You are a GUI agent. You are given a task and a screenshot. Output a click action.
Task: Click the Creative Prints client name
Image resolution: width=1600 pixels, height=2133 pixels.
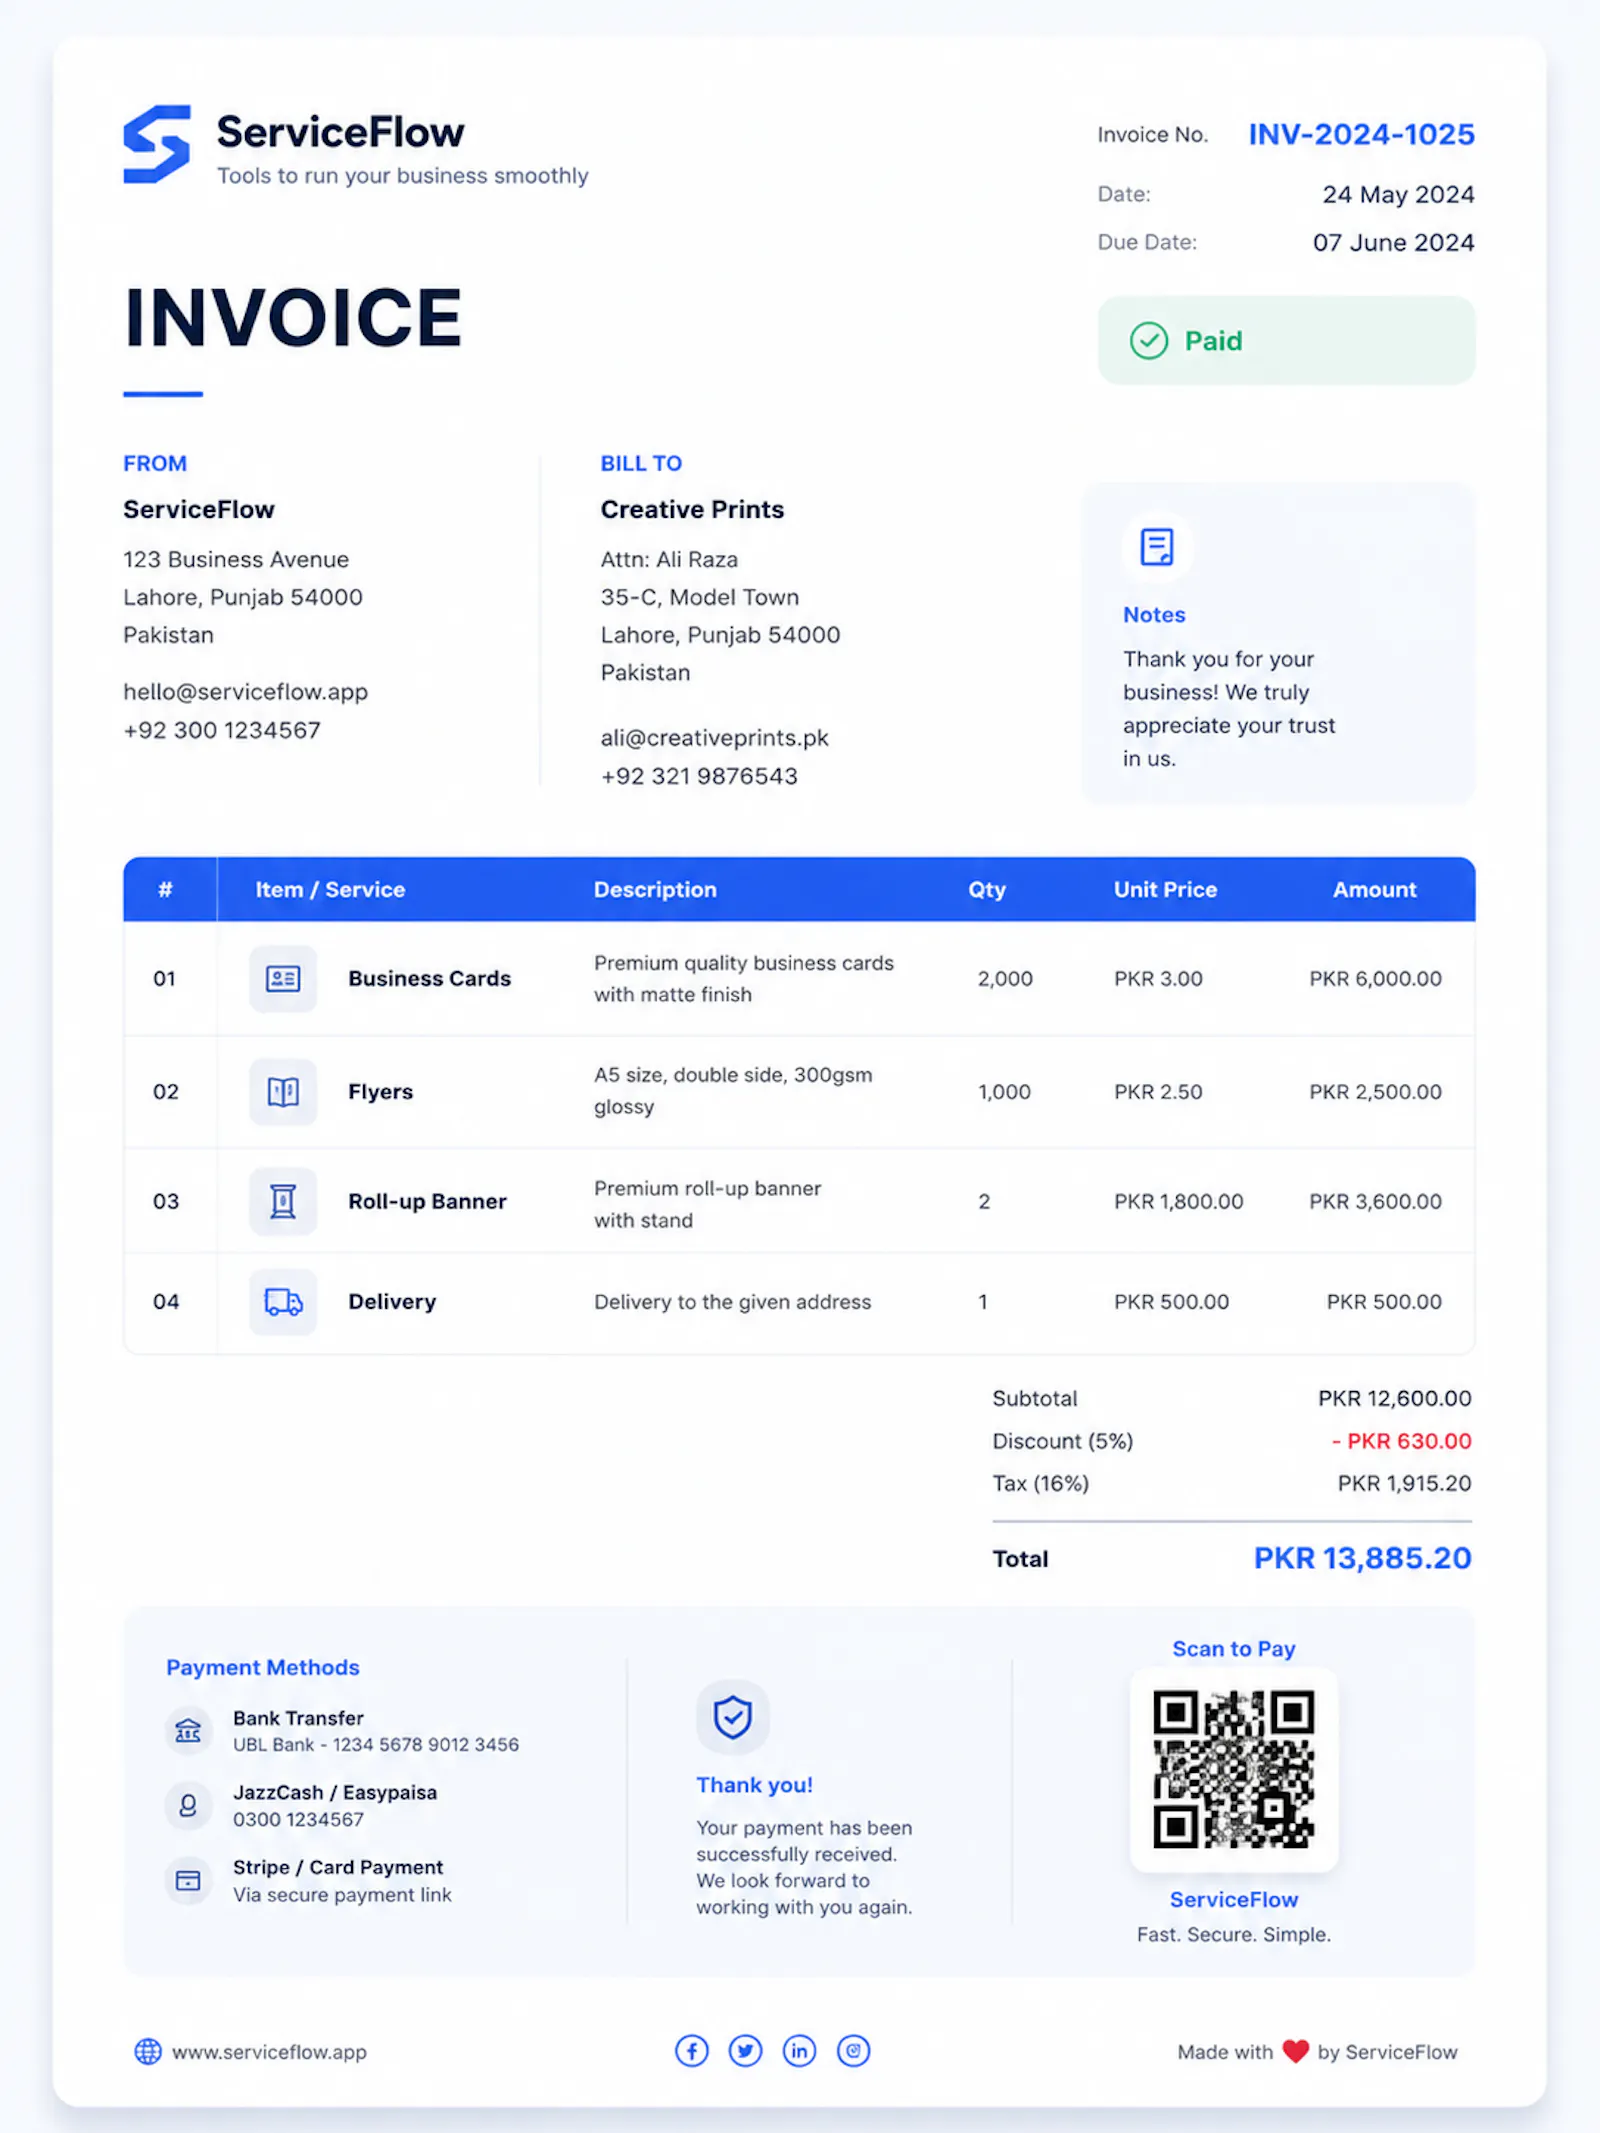[x=692, y=509]
